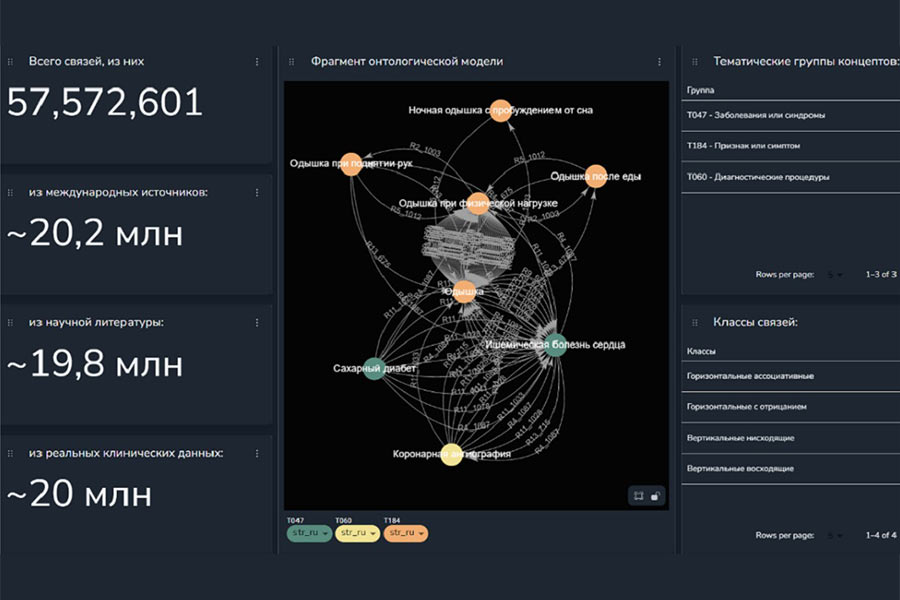Click the 'Одышка после еды' orange node

(x=595, y=176)
